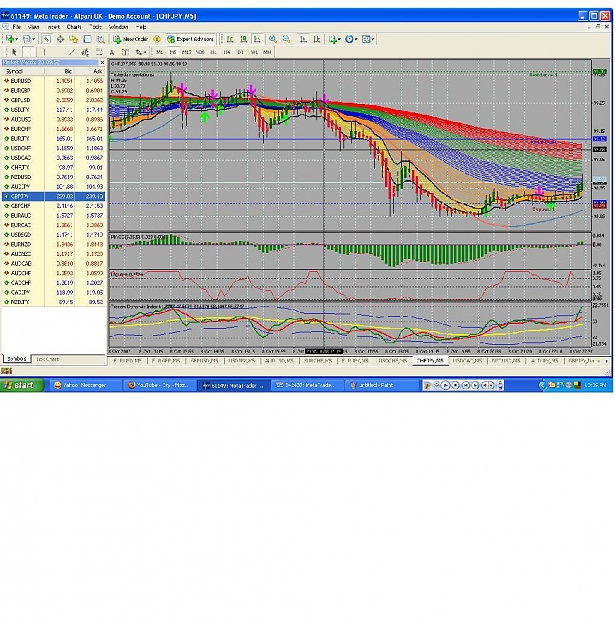Open the MetaEditor yellow diamond icon

click(x=157, y=39)
